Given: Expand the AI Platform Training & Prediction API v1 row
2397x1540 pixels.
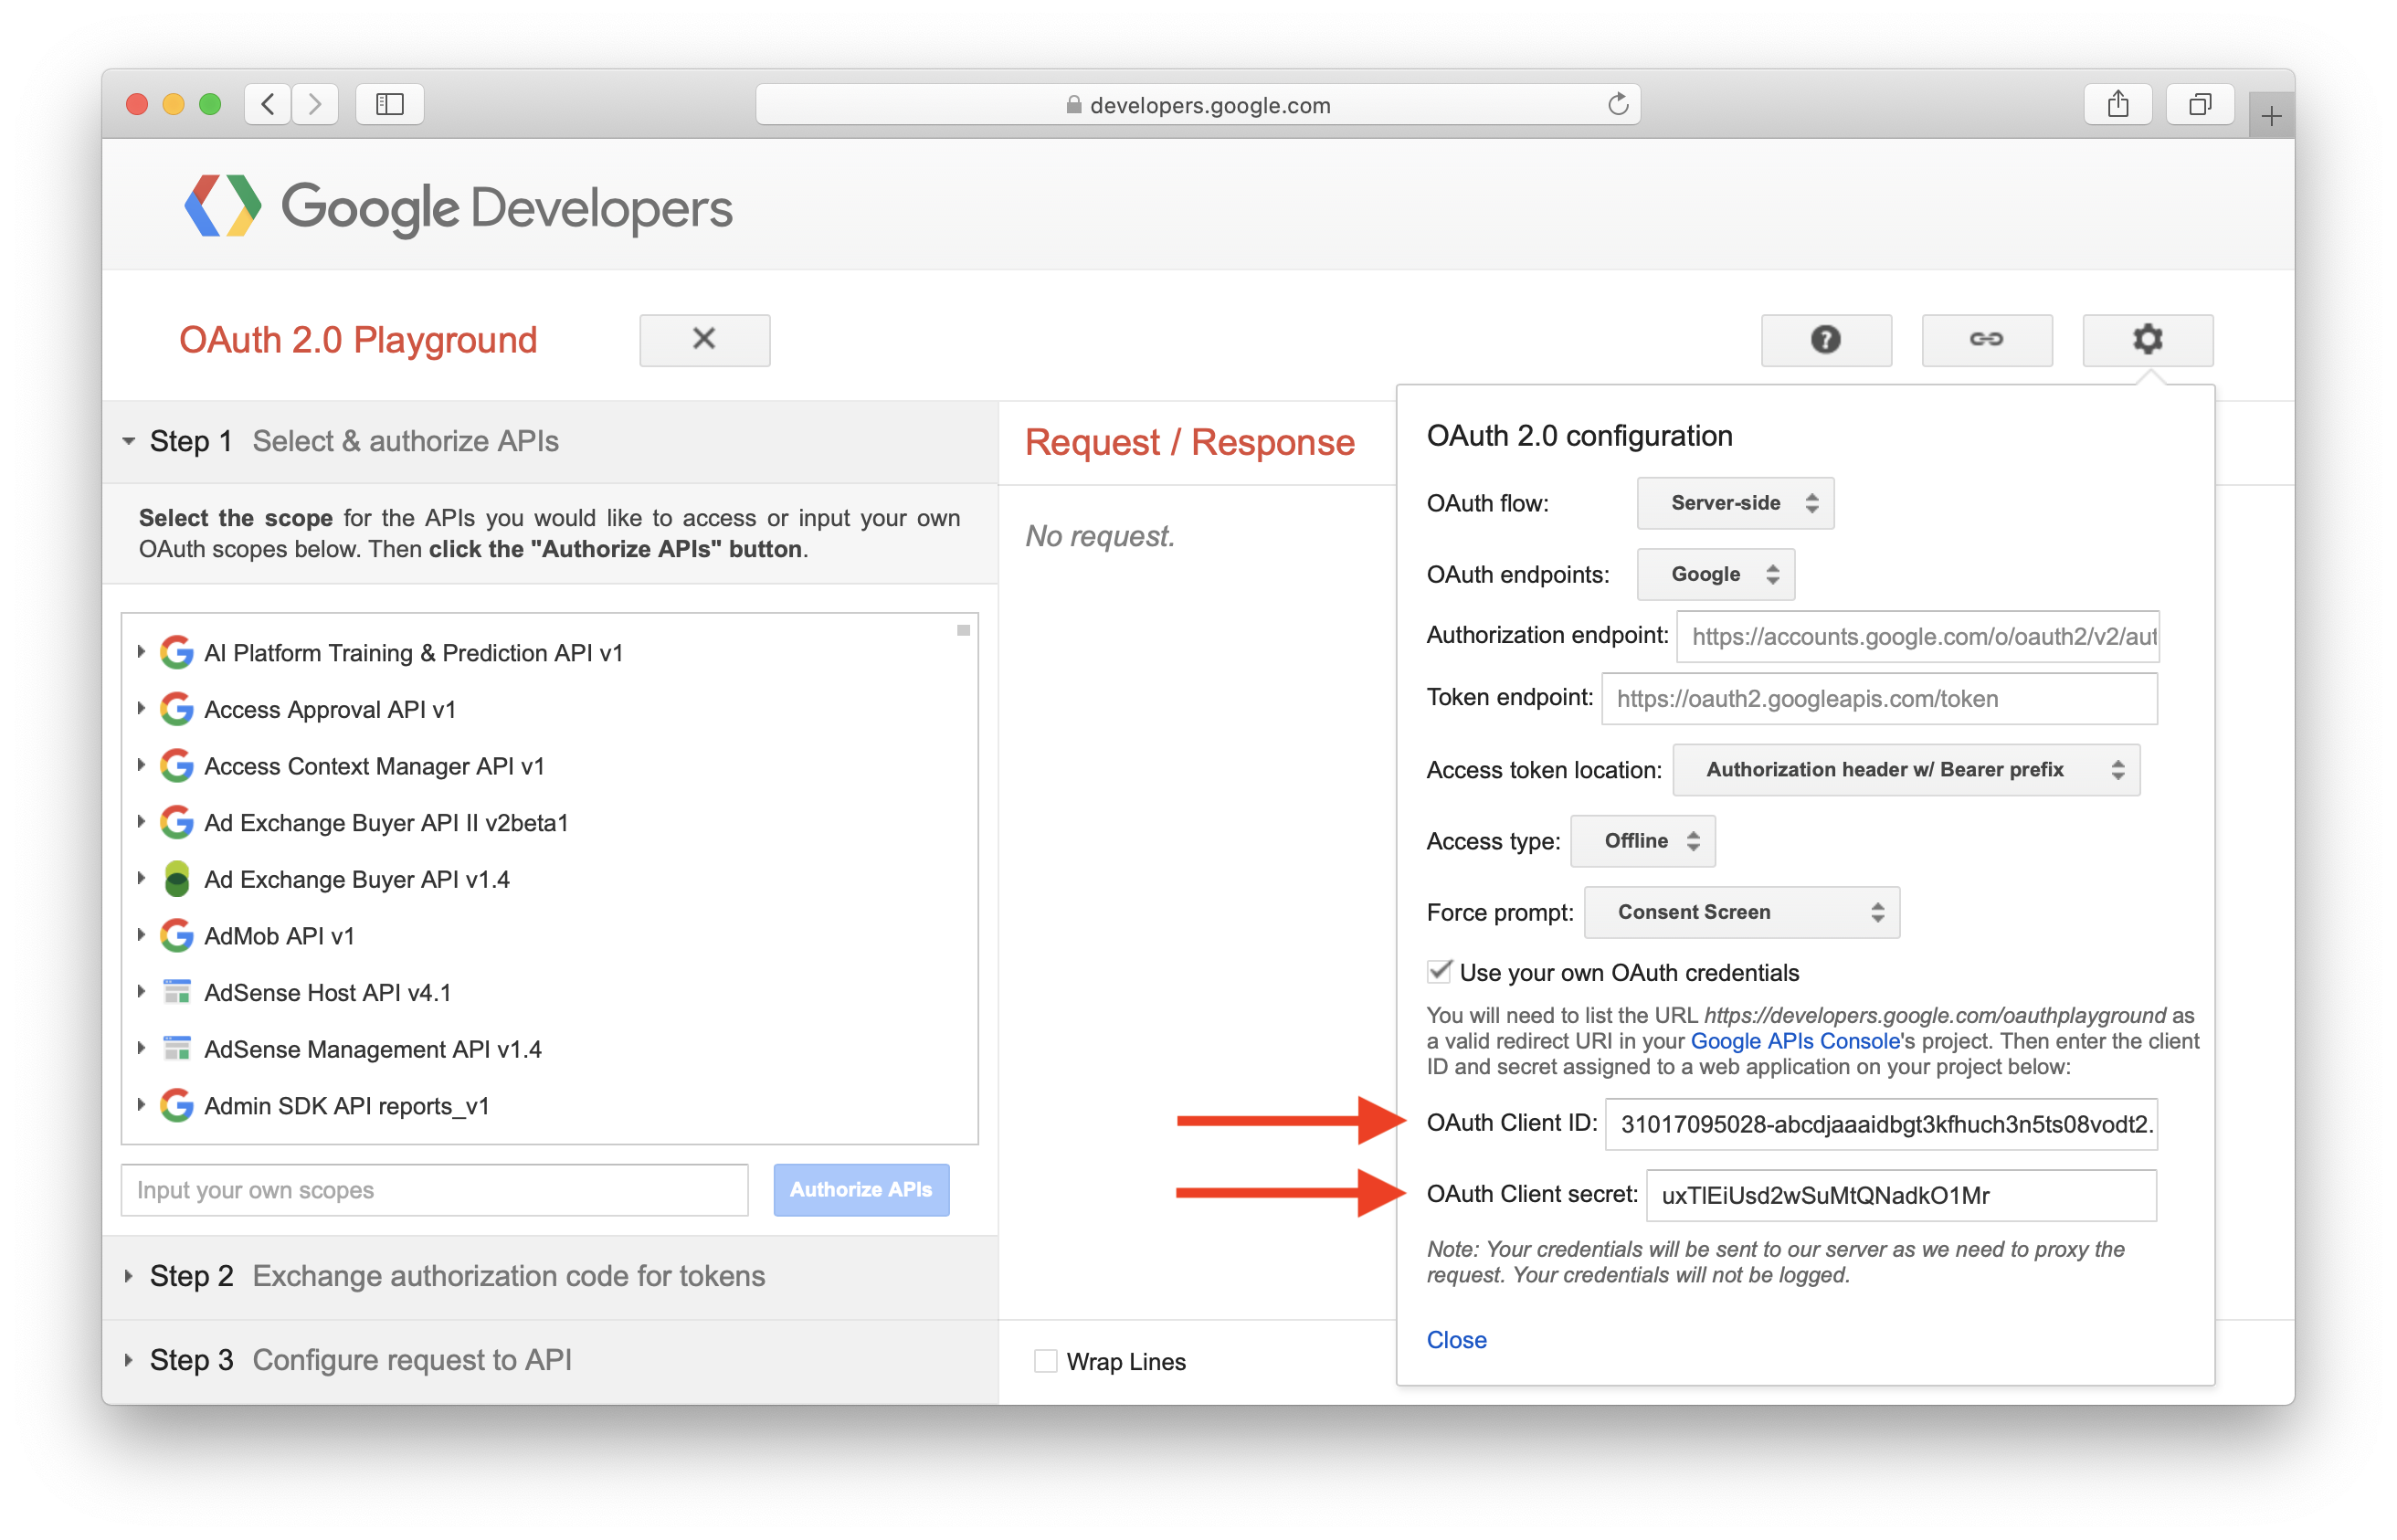Looking at the screenshot, I should [x=141, y=652].
